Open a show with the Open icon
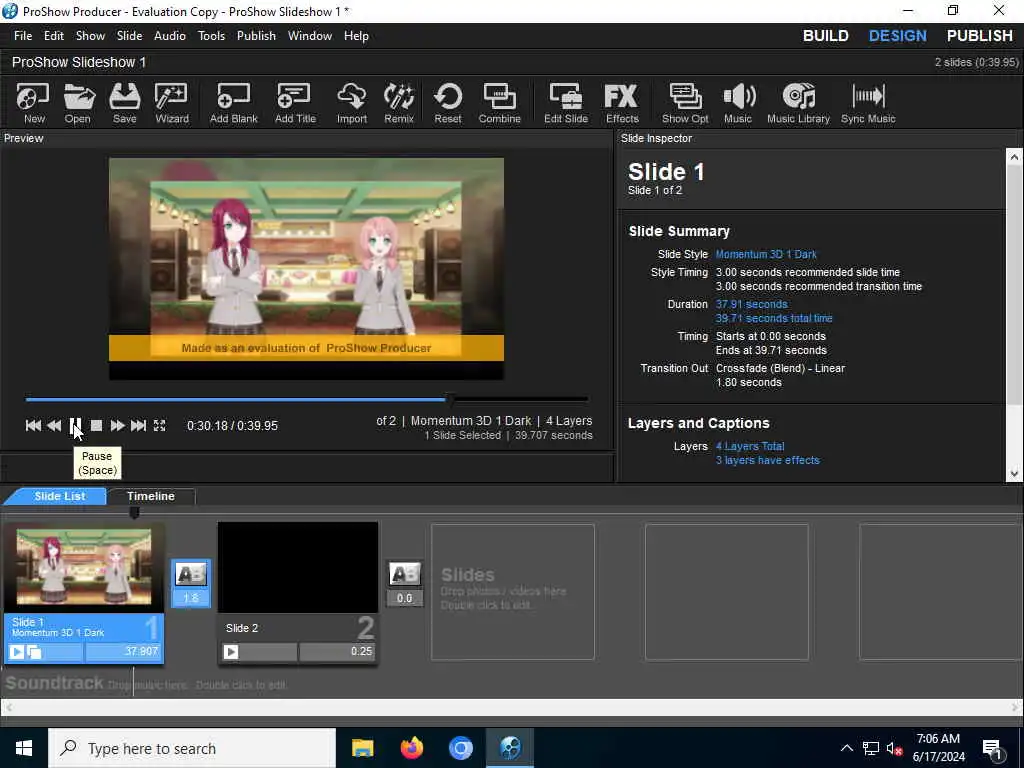Image resolution: width=1024 pixels, height=768 pixels. (x=78, y=103)
